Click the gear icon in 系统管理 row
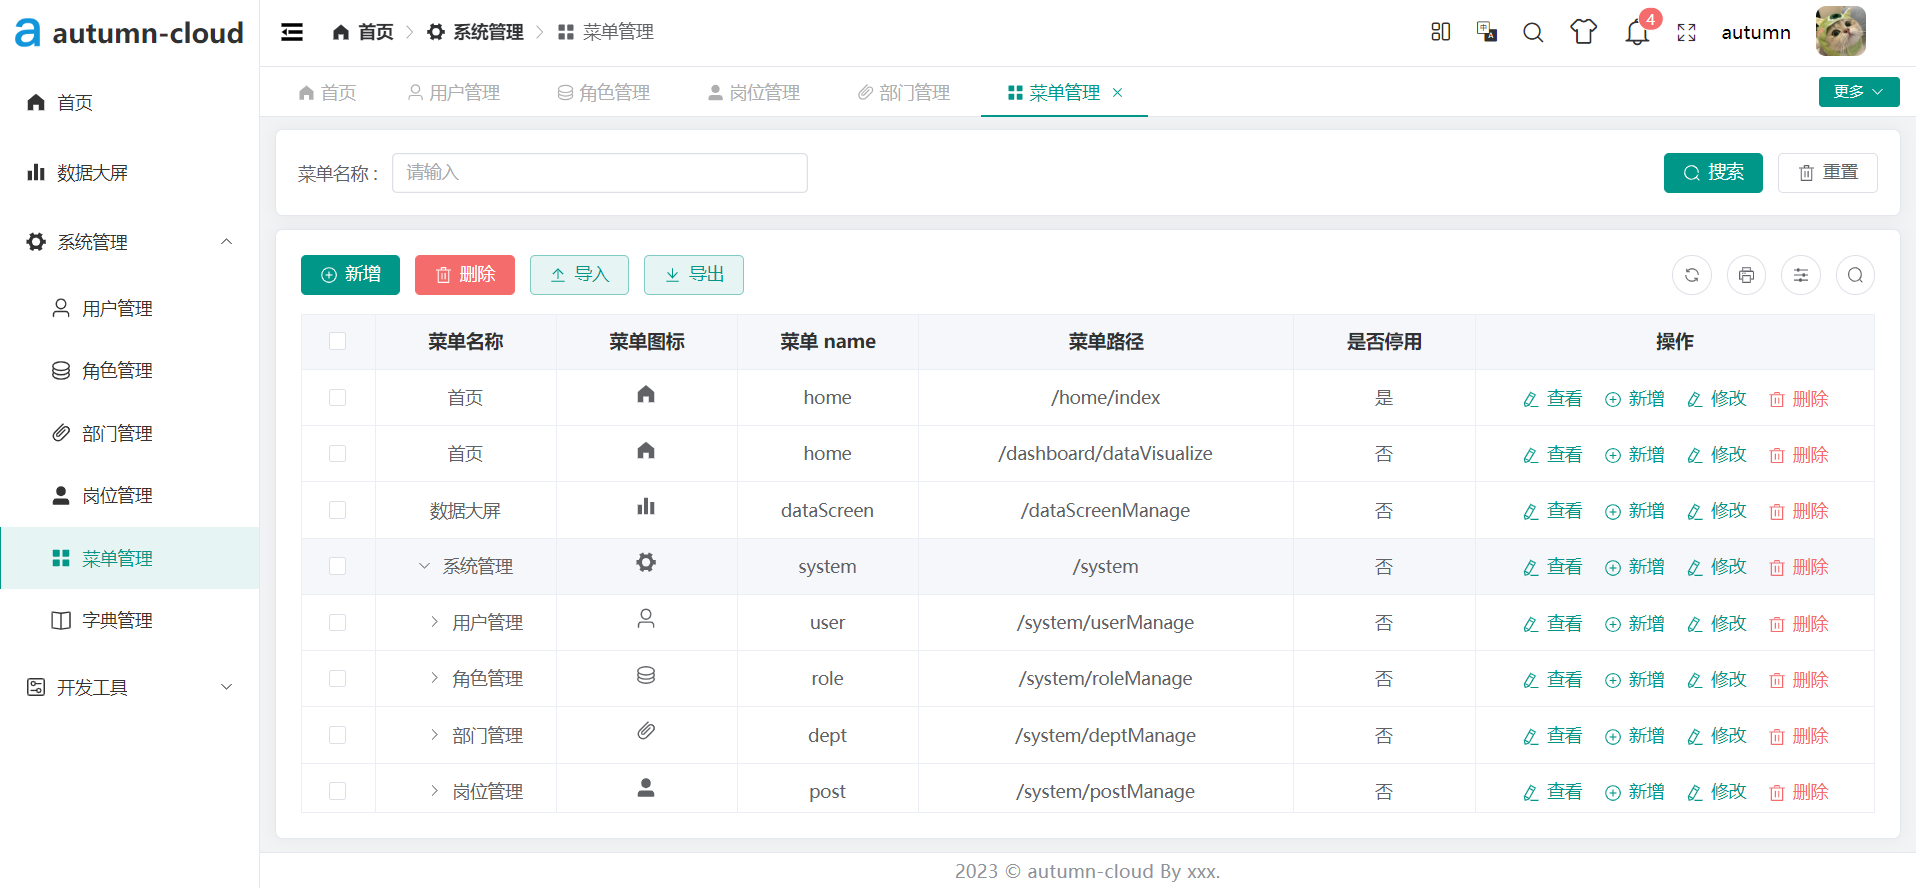The image size is (1916, 888). [646, 563]
